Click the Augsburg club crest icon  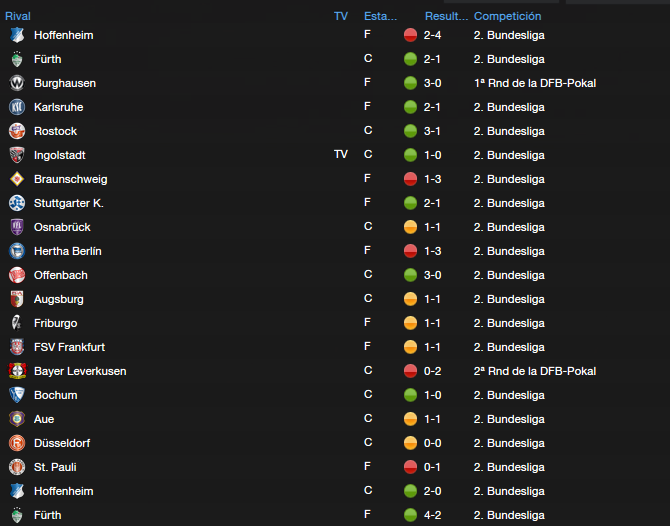coord(17,299)
